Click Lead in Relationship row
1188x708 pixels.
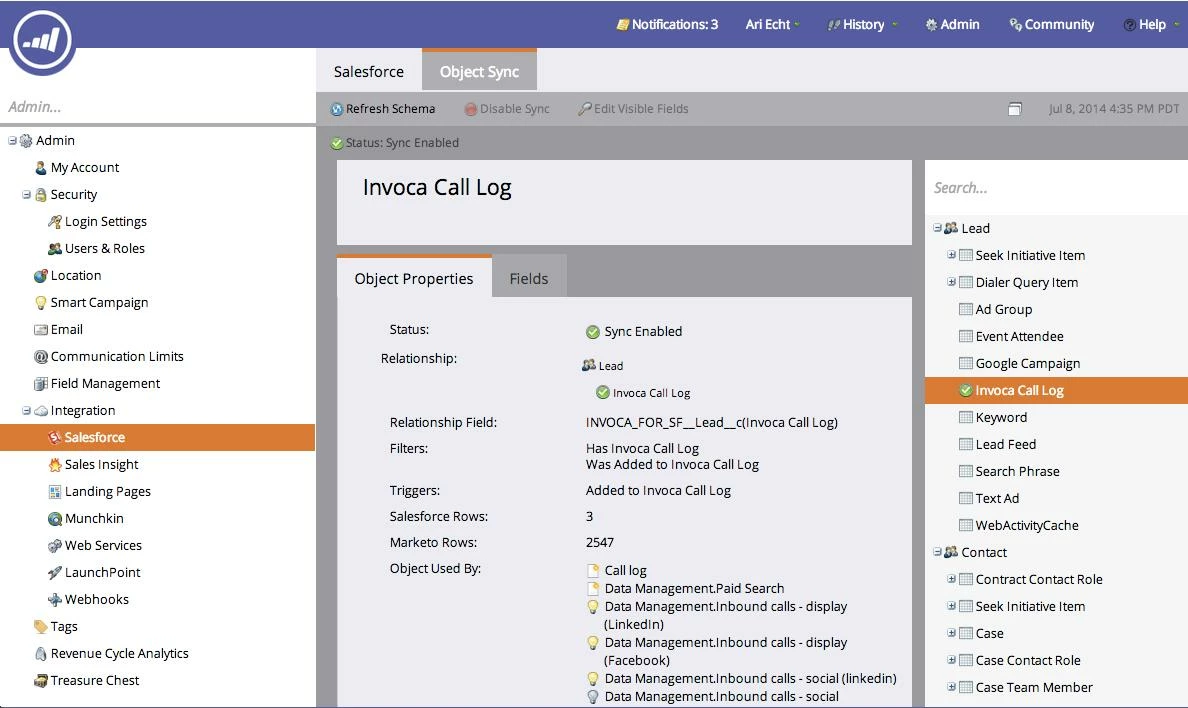click(602, 365)
